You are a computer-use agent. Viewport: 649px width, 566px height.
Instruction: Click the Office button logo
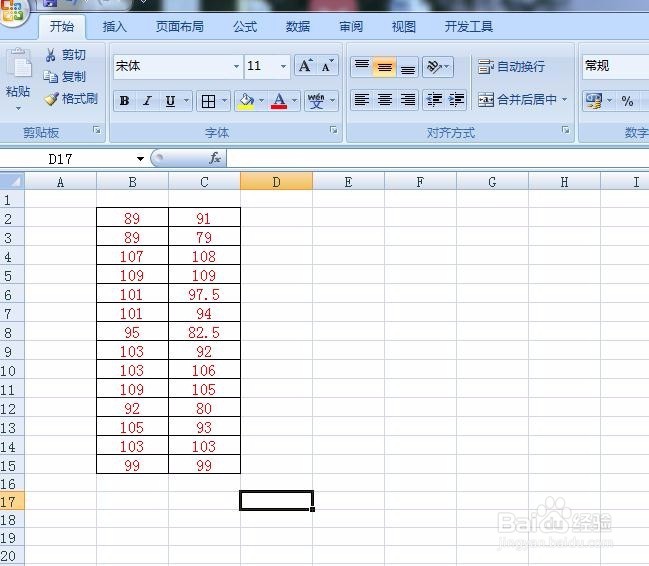[x=12, y=10]
